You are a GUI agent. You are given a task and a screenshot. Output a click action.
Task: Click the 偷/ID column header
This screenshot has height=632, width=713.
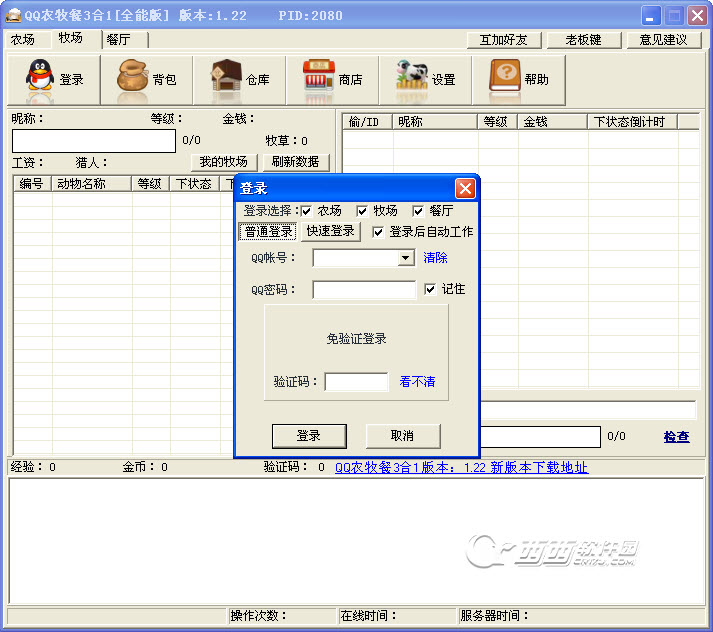(367, 122)
